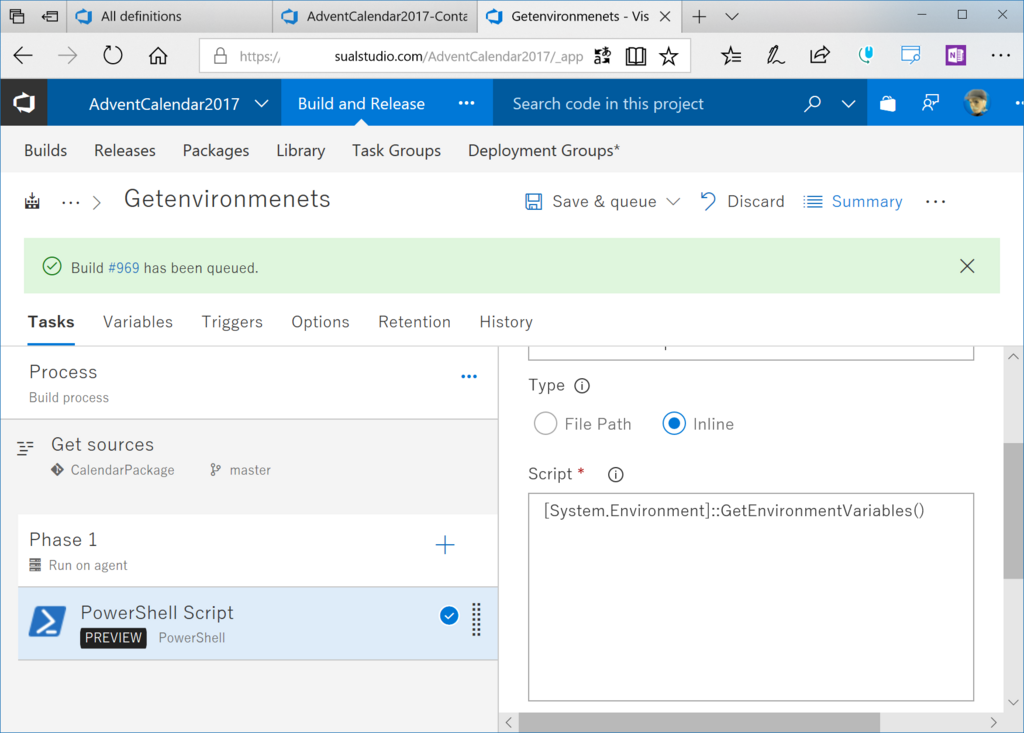Click the shopping bag marketplace icon
Image resolution: width=1024 pixels, height=733 pixels.
[888, 103]
